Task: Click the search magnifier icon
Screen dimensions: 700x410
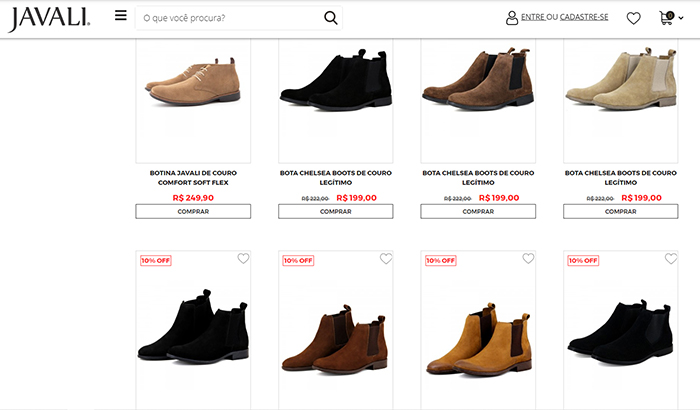Action: pyautogui.click(x=331, y=18)
